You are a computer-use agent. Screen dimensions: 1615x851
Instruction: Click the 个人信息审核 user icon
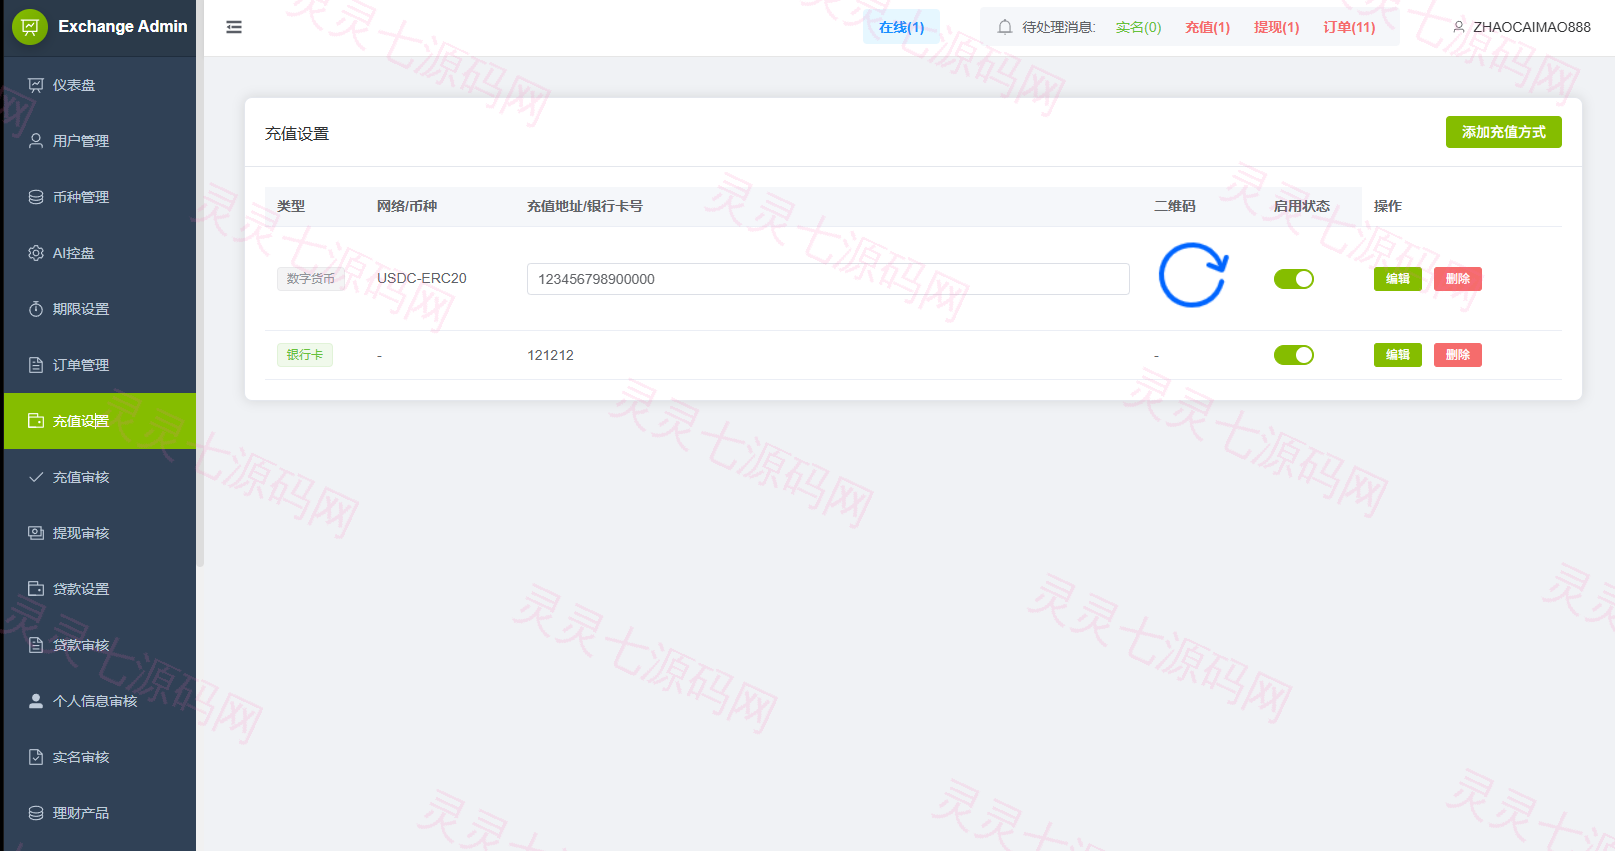click(x=36, y=701)
